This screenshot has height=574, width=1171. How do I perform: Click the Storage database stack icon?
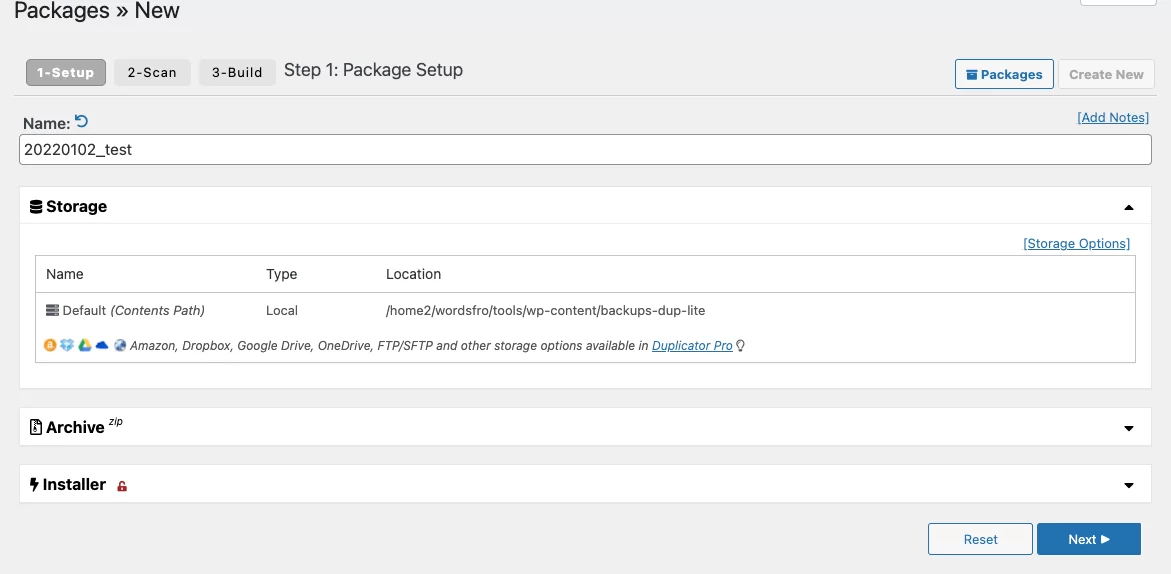[x=36, y=207]
